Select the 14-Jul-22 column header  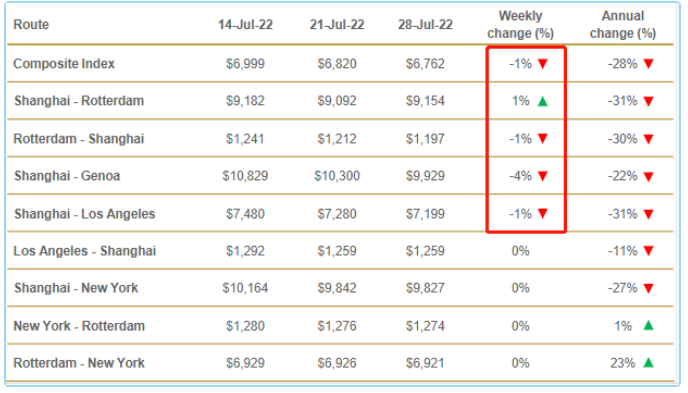[245, 25]
